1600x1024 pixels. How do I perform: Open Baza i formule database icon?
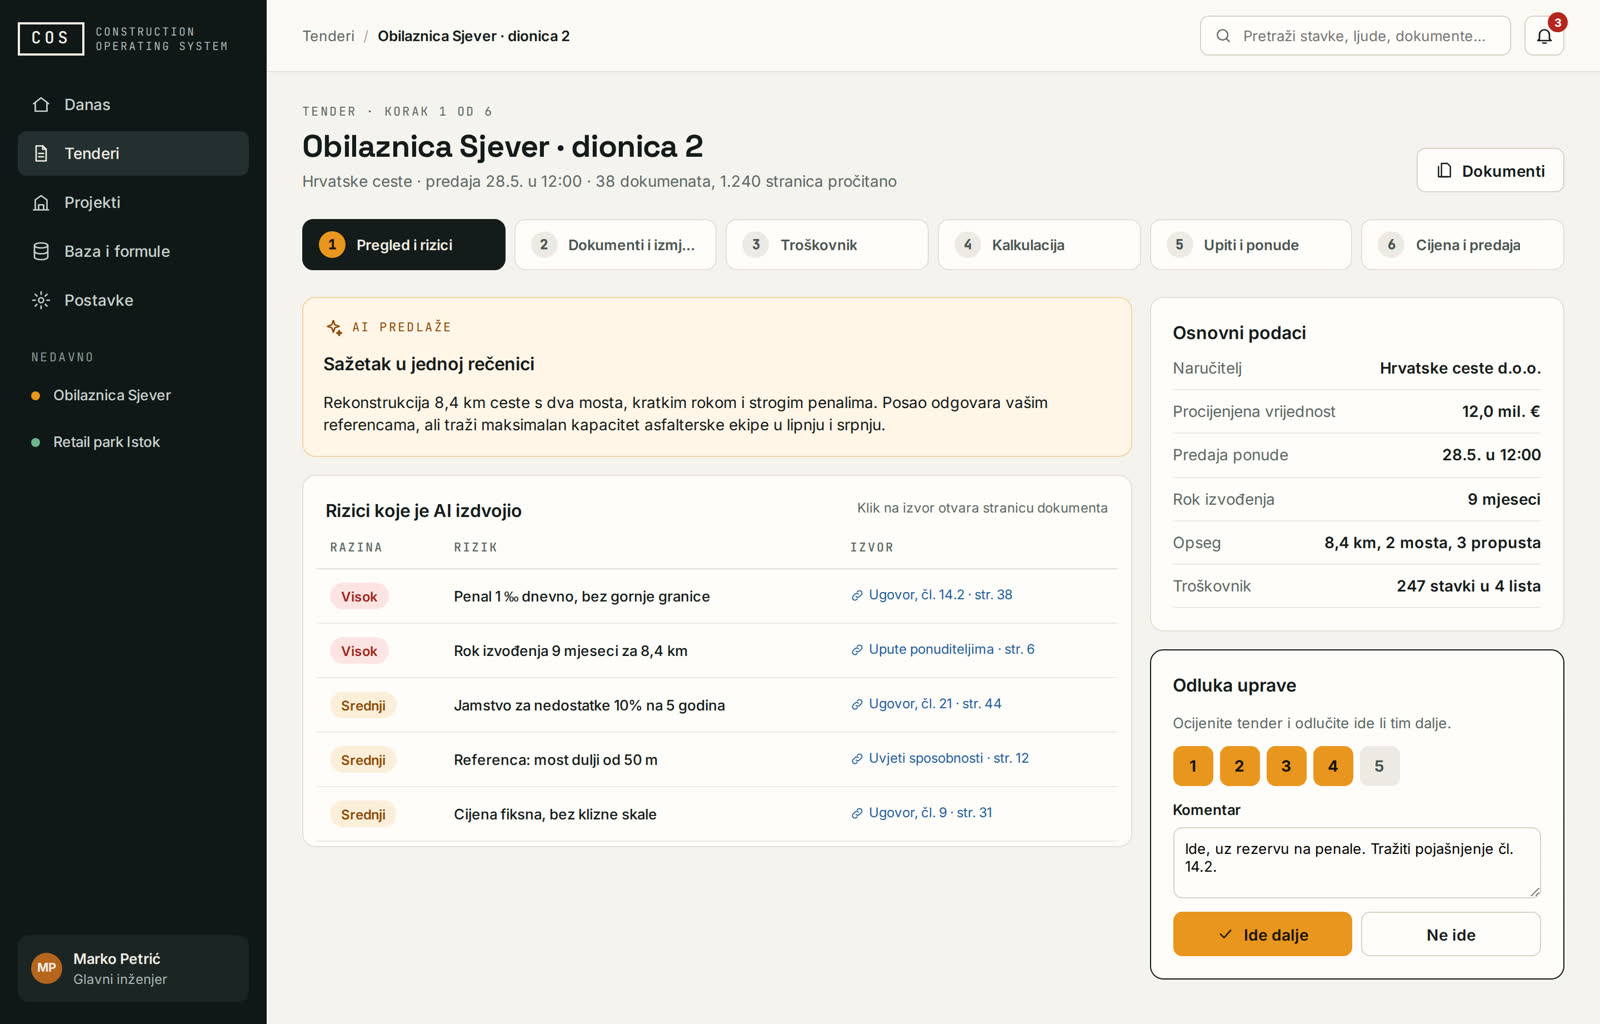[41, 251]
